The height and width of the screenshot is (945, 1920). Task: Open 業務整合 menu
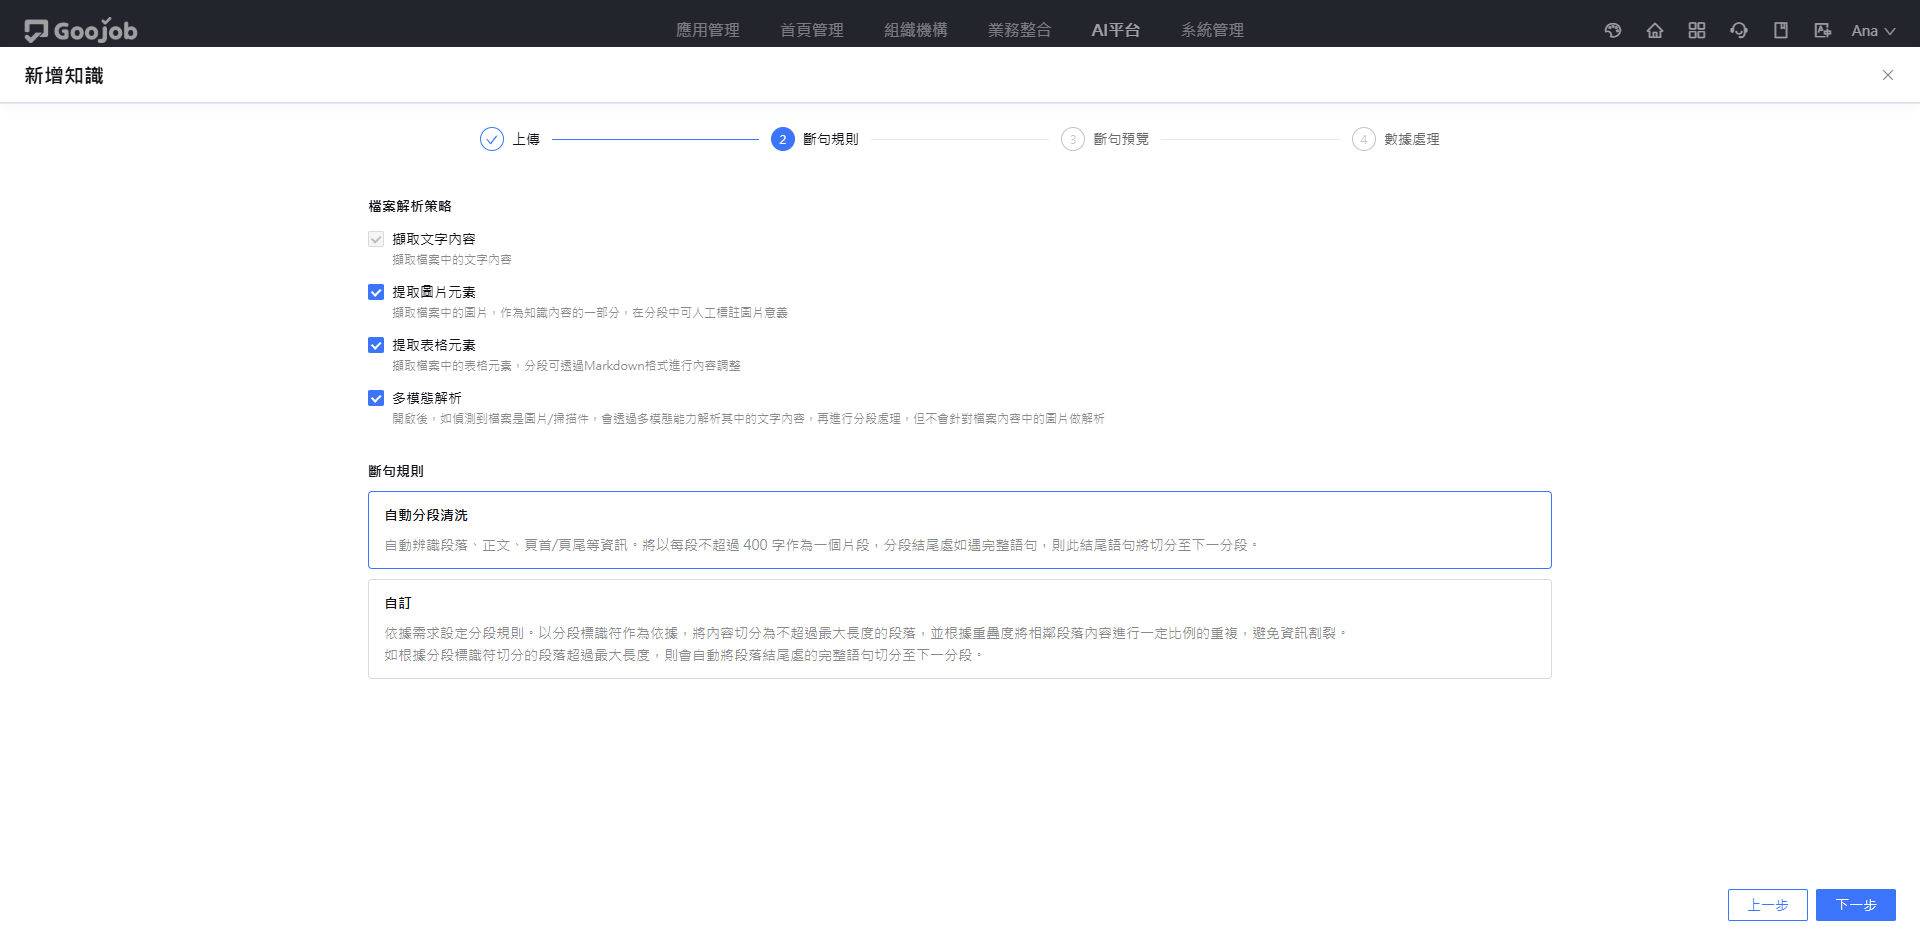coord(1020,30)
